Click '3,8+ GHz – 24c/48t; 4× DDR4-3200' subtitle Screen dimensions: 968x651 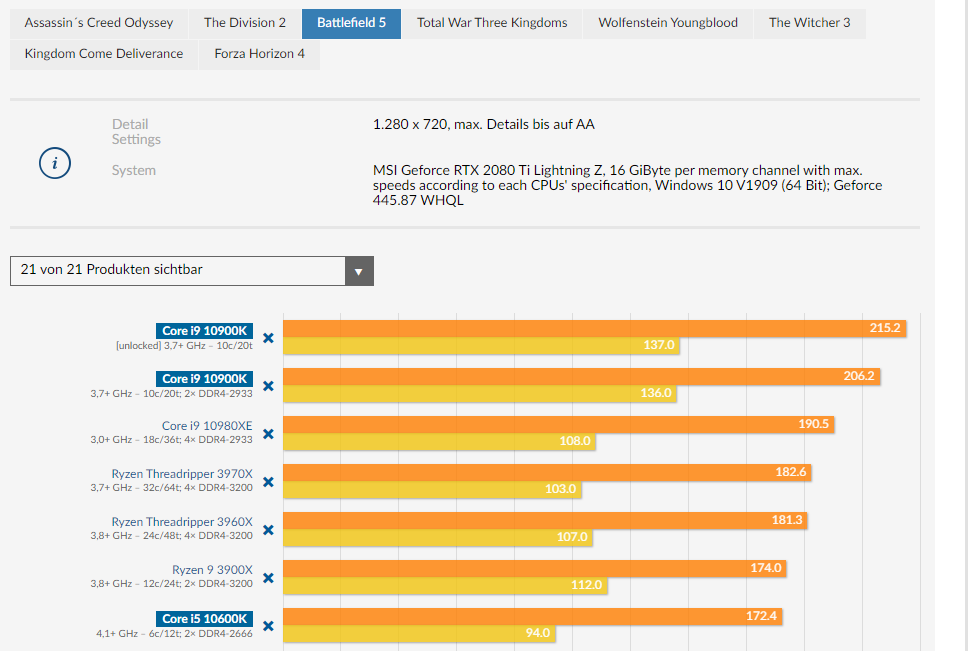[x=172, y=536]
